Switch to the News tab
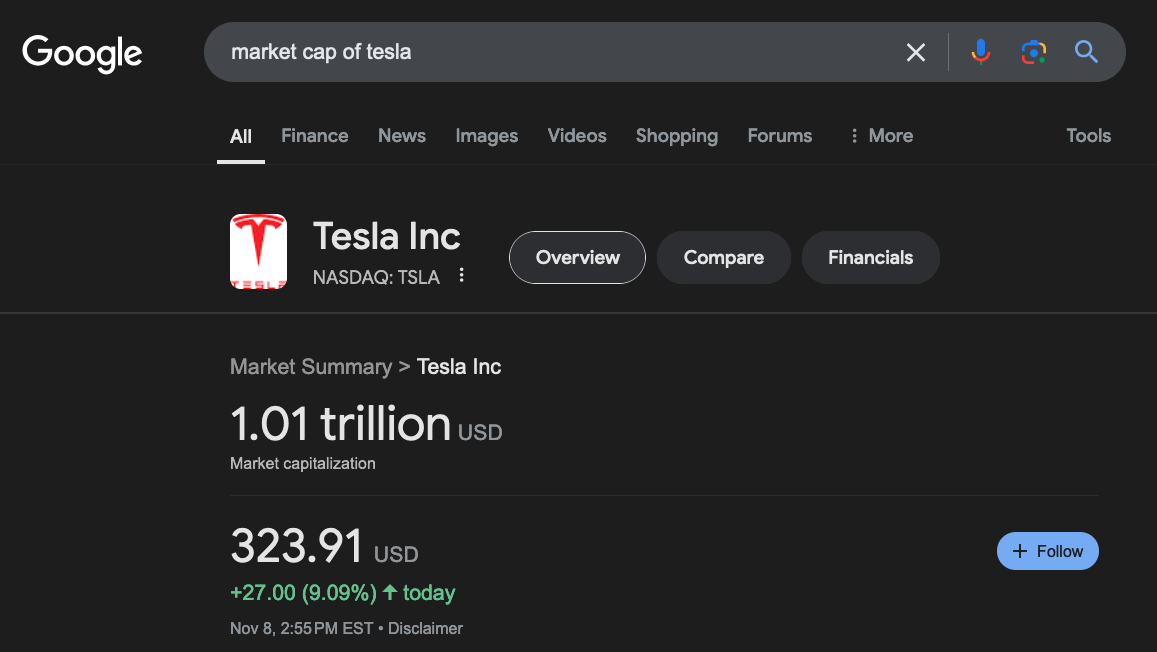 [x=401, y=136]
